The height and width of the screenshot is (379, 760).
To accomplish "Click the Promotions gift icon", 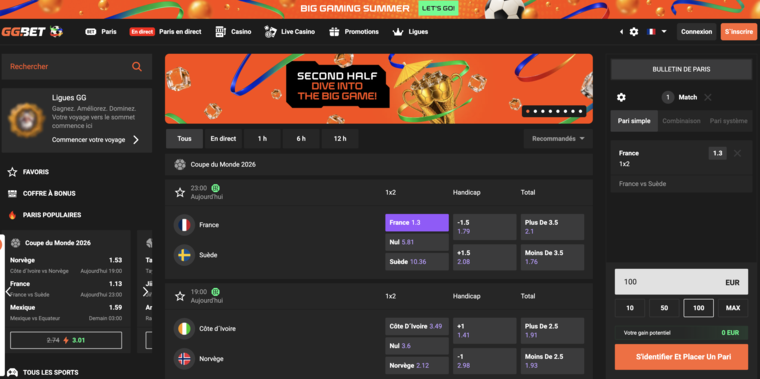I will (334, 32).
